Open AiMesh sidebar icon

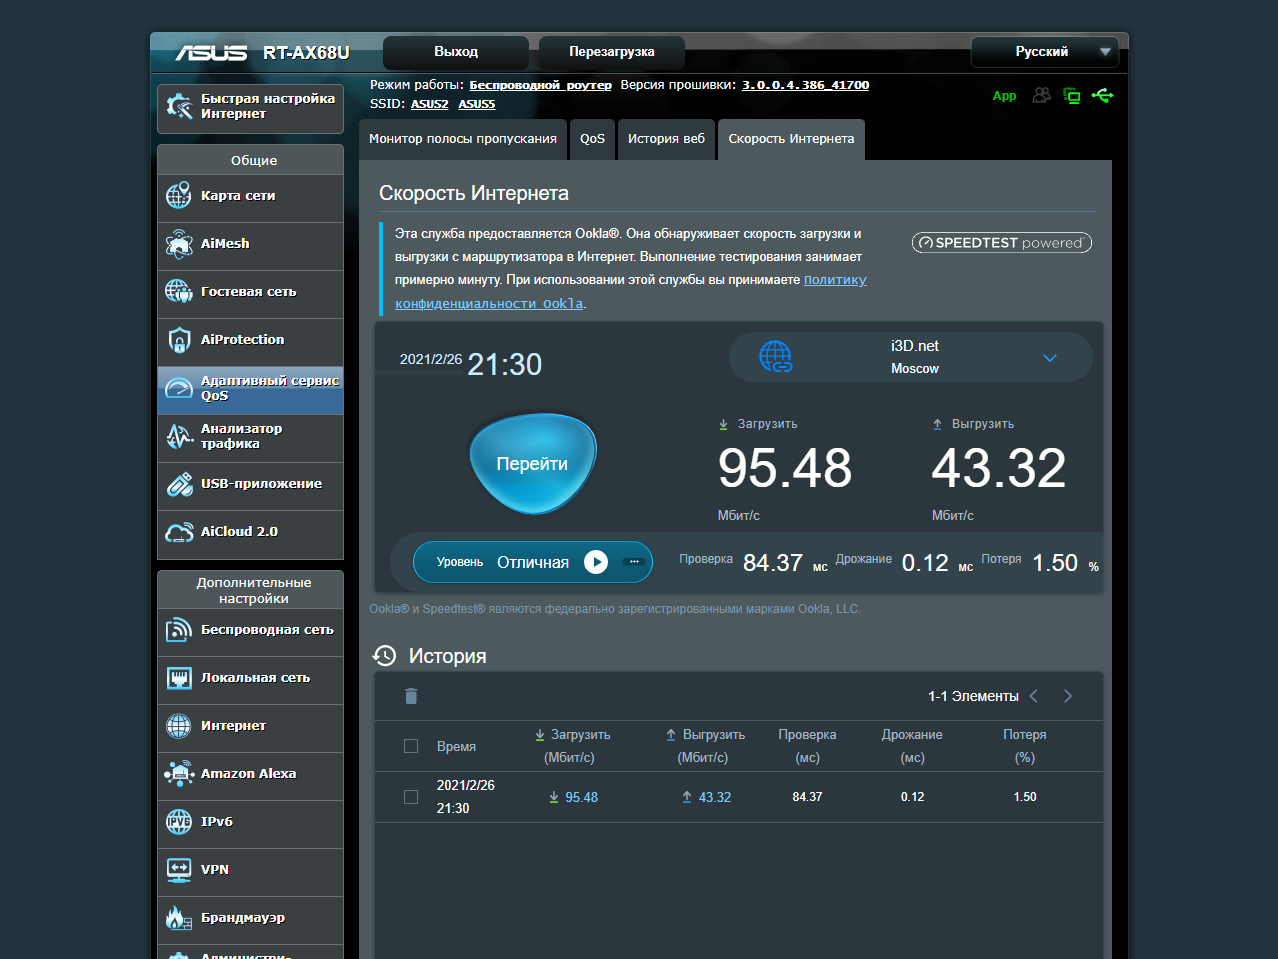[179, 244]
